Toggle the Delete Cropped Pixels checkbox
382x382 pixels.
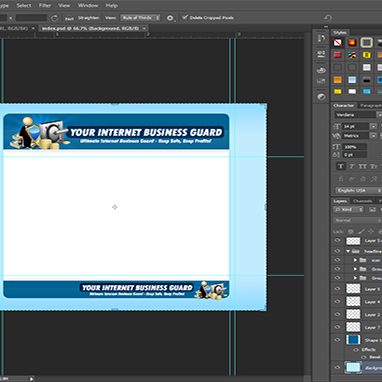[185, 17]
